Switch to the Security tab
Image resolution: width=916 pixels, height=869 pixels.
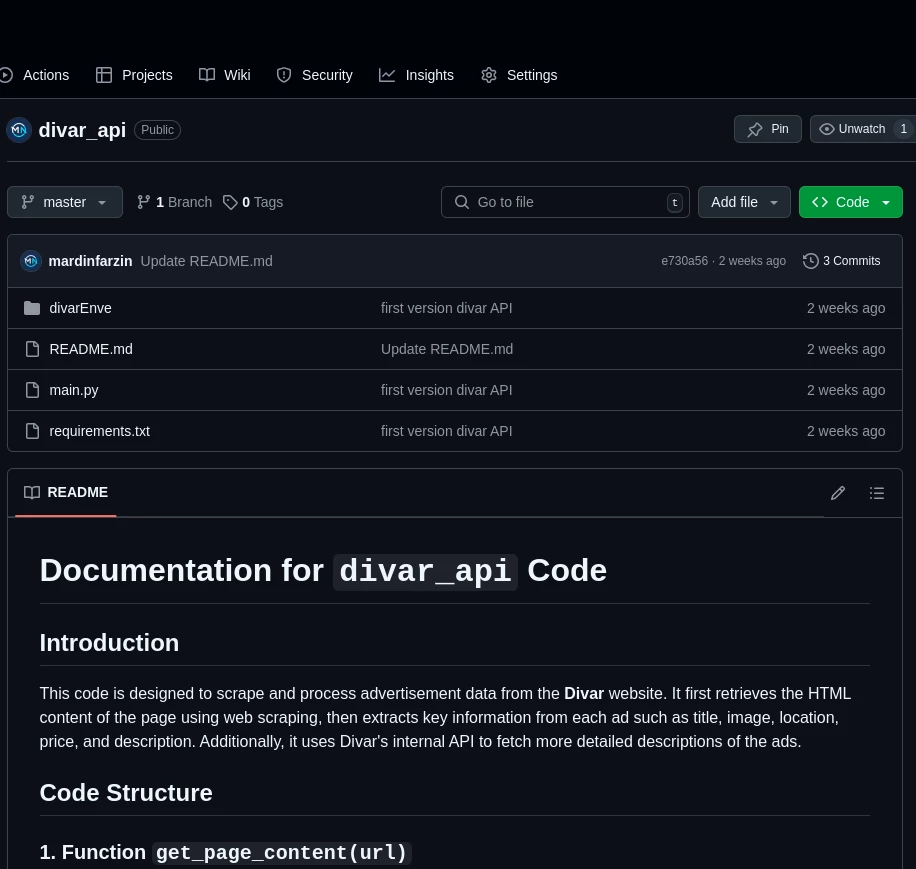point(315,75)
